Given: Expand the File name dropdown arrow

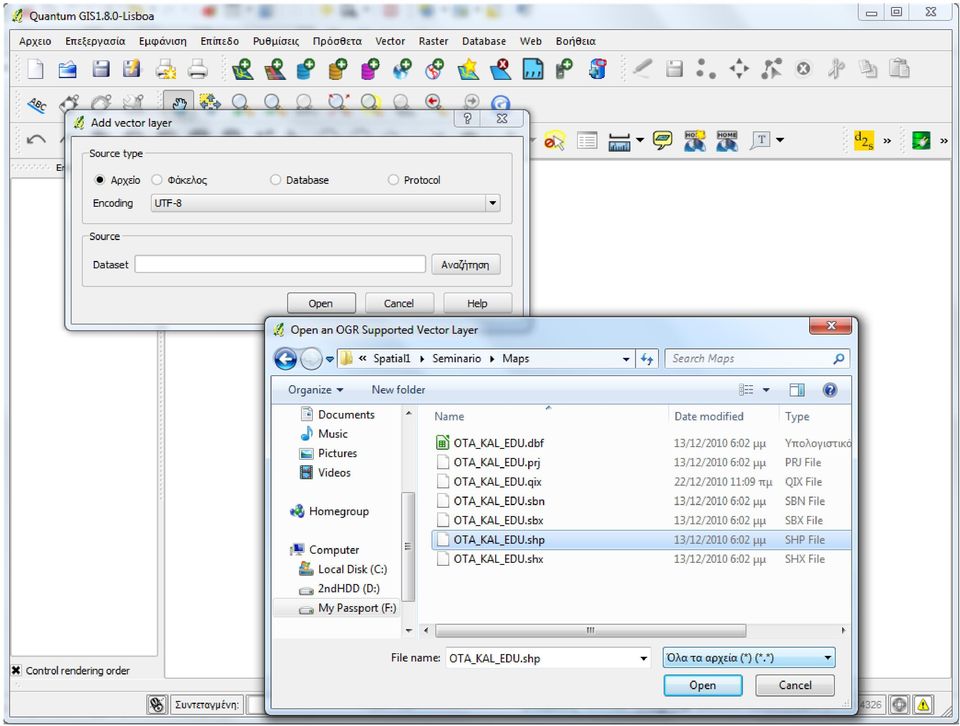Looking at the screenshot, I should tap(643, 659).
